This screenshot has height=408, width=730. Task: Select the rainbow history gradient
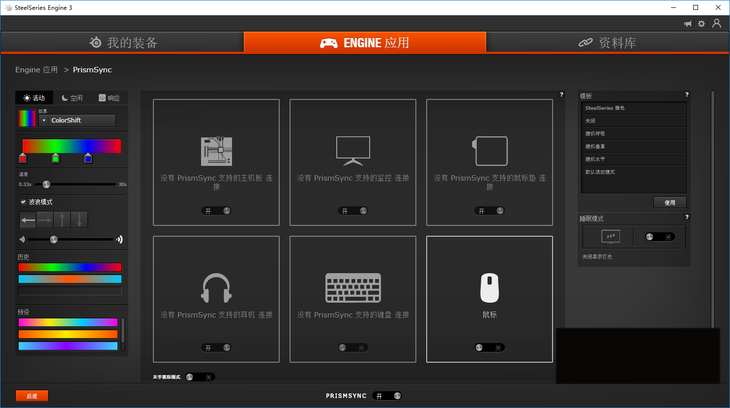pos(70,267)
